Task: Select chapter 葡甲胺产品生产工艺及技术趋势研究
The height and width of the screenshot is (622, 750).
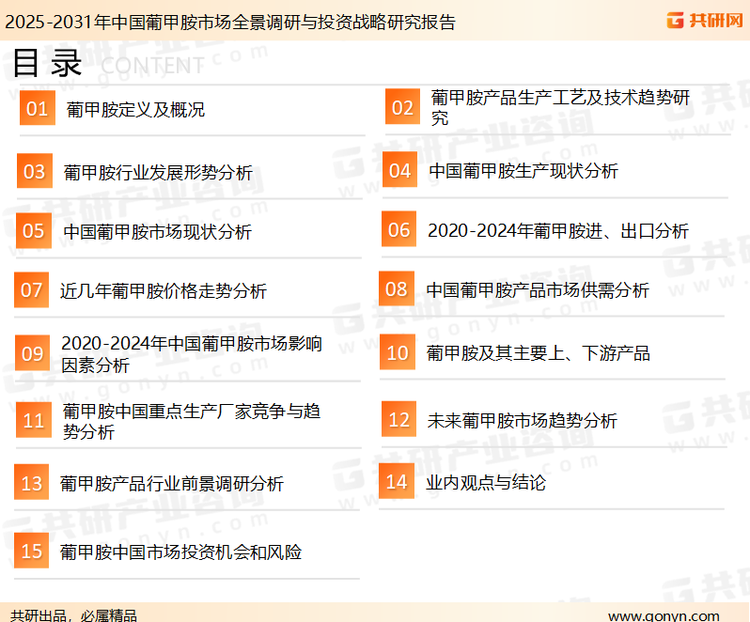Action: point(560,107)
